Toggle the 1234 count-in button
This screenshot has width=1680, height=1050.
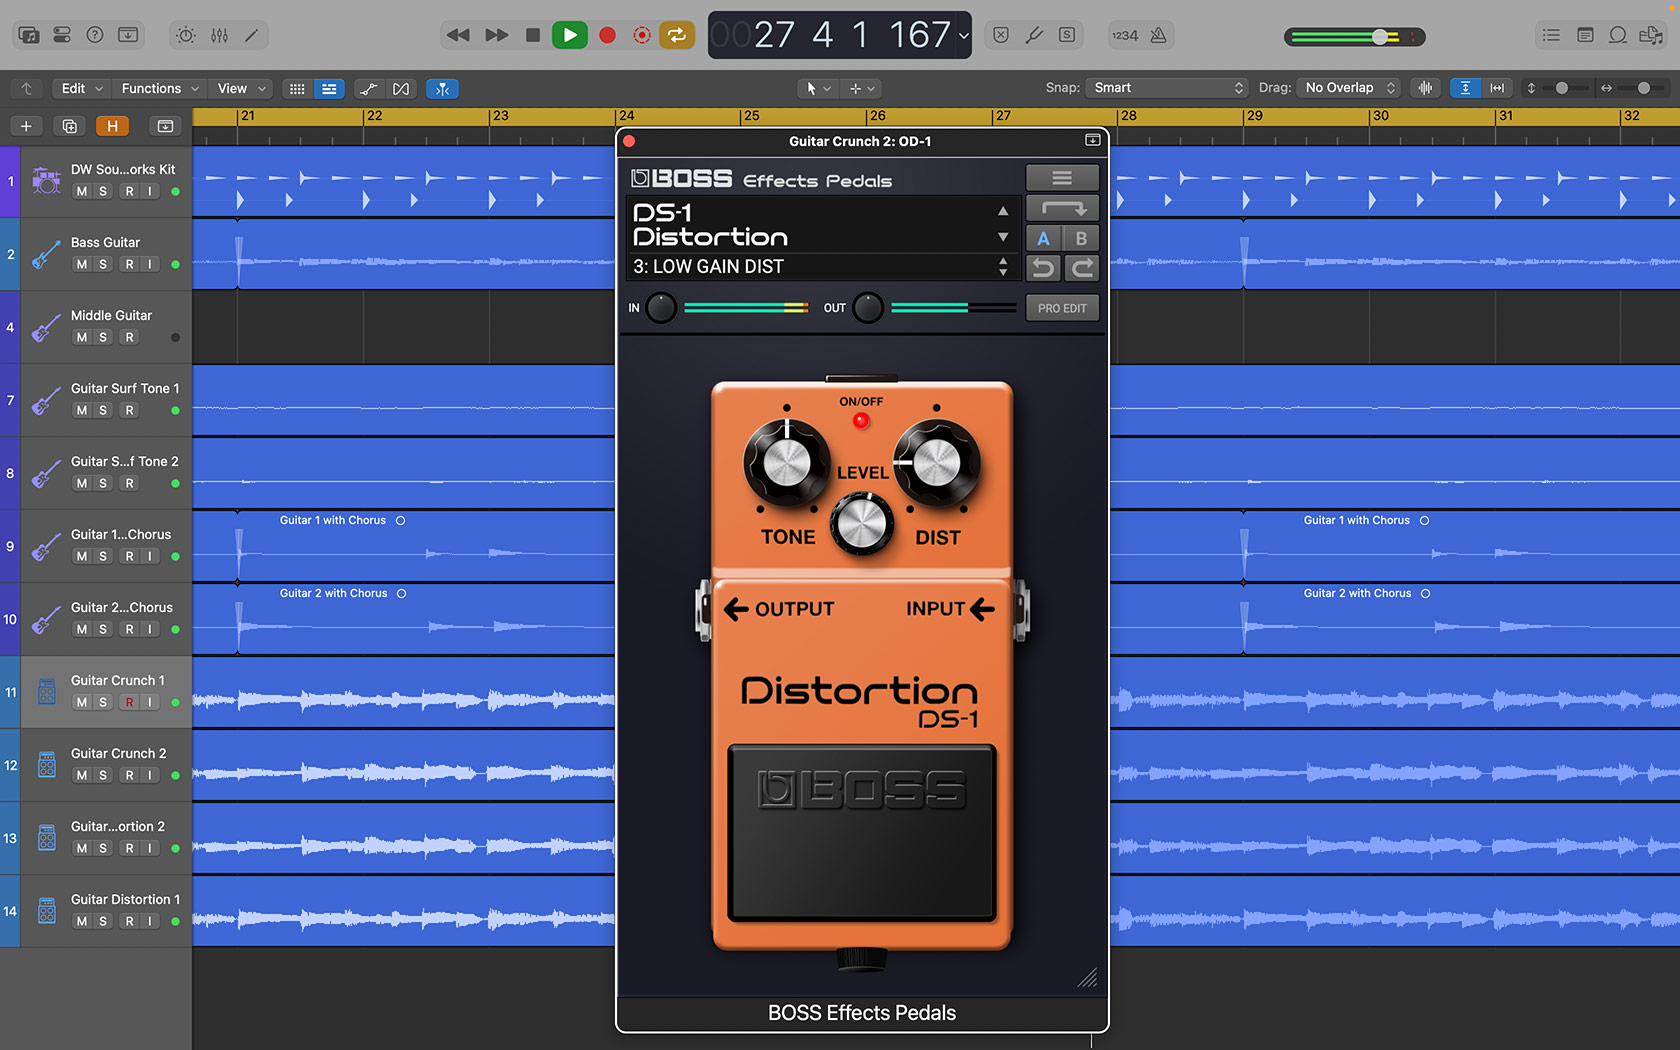coord(1125,35)
